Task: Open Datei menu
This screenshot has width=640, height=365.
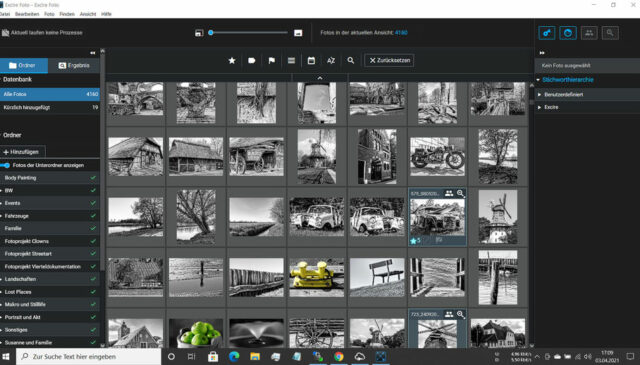Action: coord(5,14)
